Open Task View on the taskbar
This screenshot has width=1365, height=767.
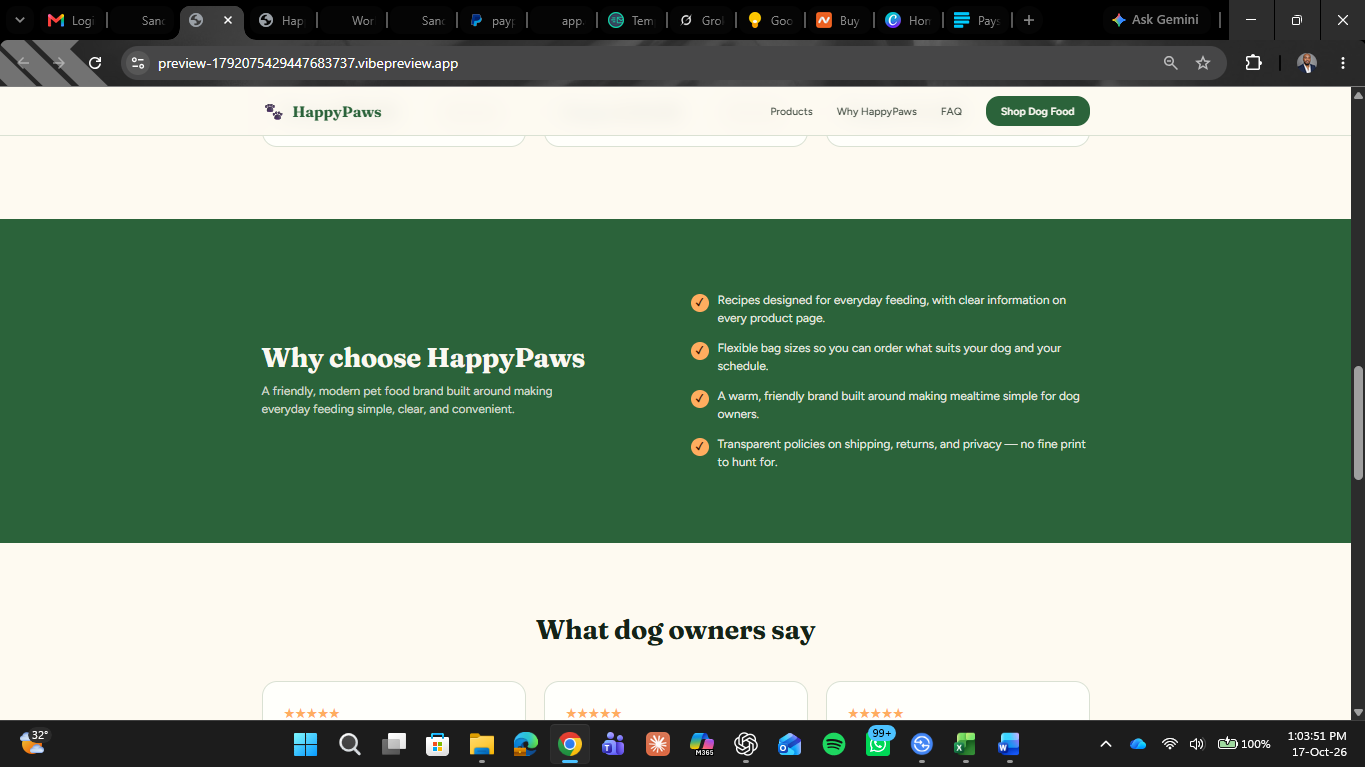click(394, 744)
